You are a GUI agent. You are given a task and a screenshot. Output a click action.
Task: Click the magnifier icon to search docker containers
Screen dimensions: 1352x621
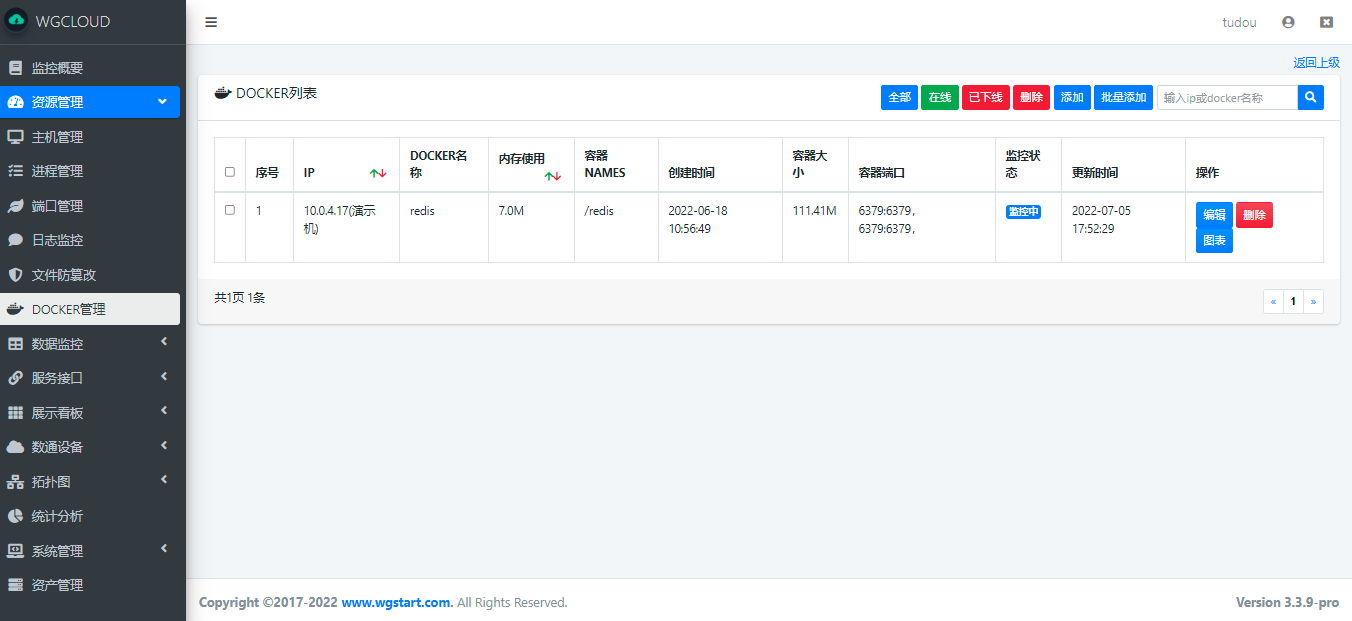click(x=1310, y=97)
